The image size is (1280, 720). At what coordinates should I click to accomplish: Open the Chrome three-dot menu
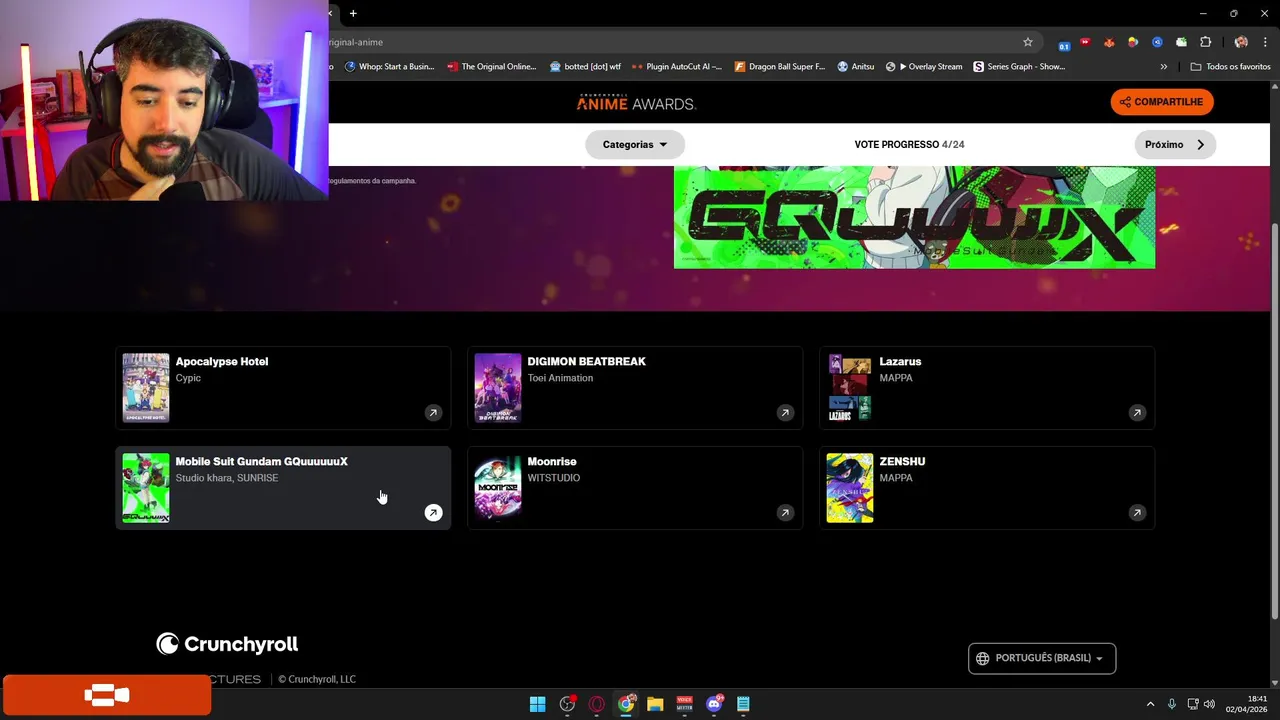coord(1265,42)
